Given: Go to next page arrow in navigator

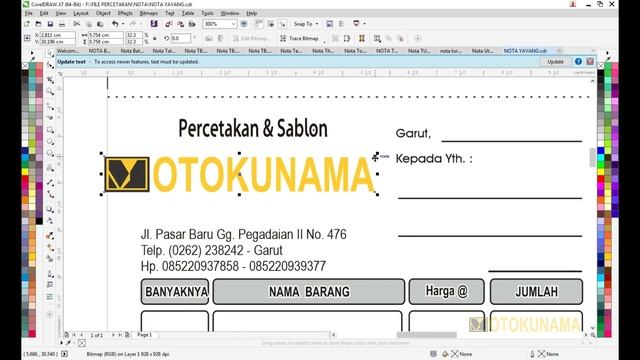Looking at the screenshot, I should (x=113, y=335).
